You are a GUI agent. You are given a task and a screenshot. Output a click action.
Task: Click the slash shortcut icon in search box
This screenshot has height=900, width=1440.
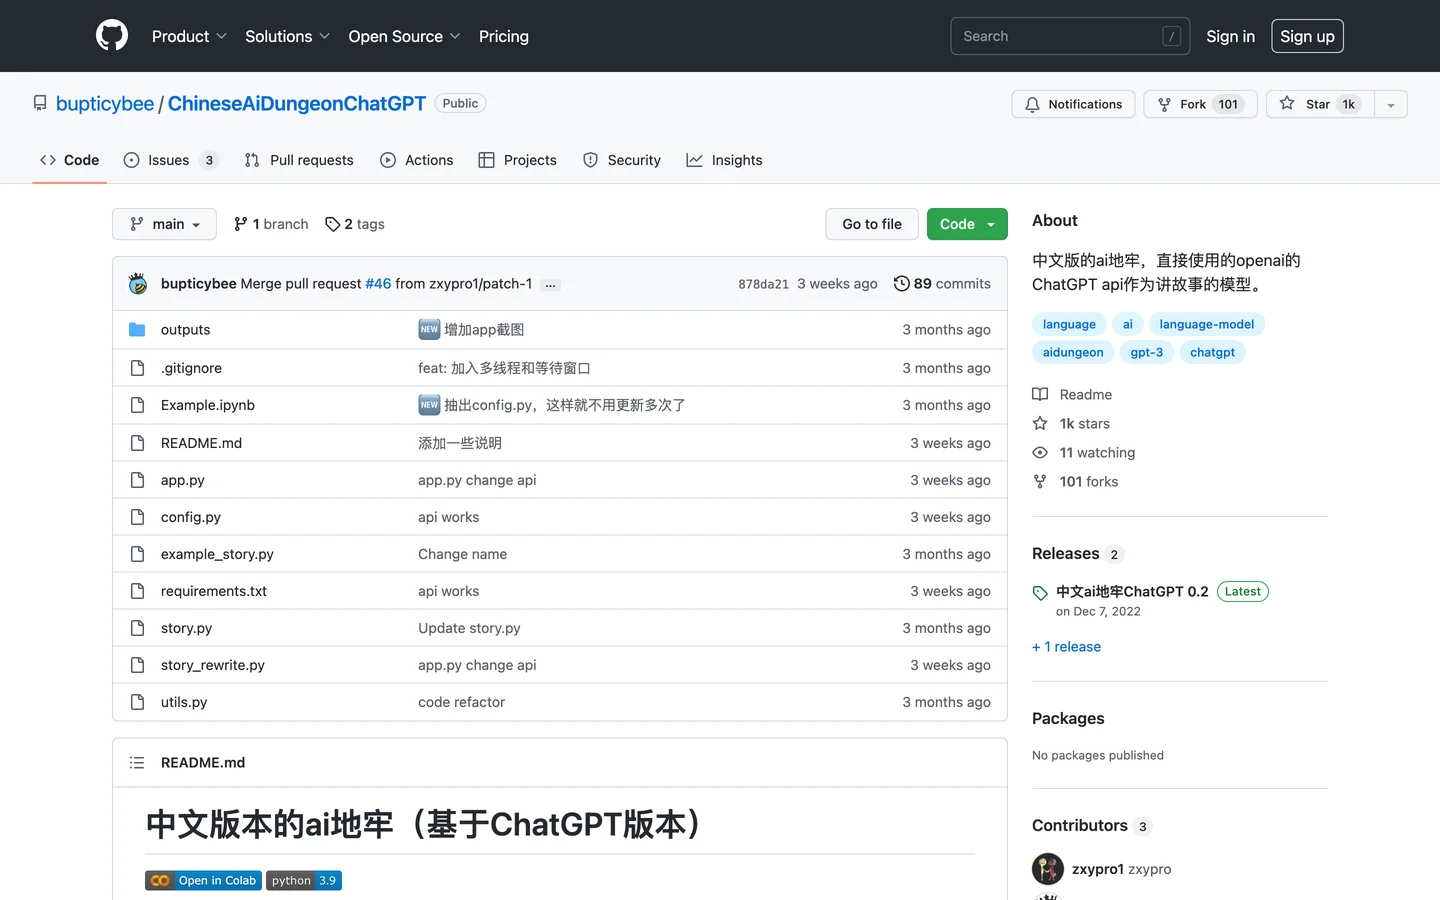1172,36
